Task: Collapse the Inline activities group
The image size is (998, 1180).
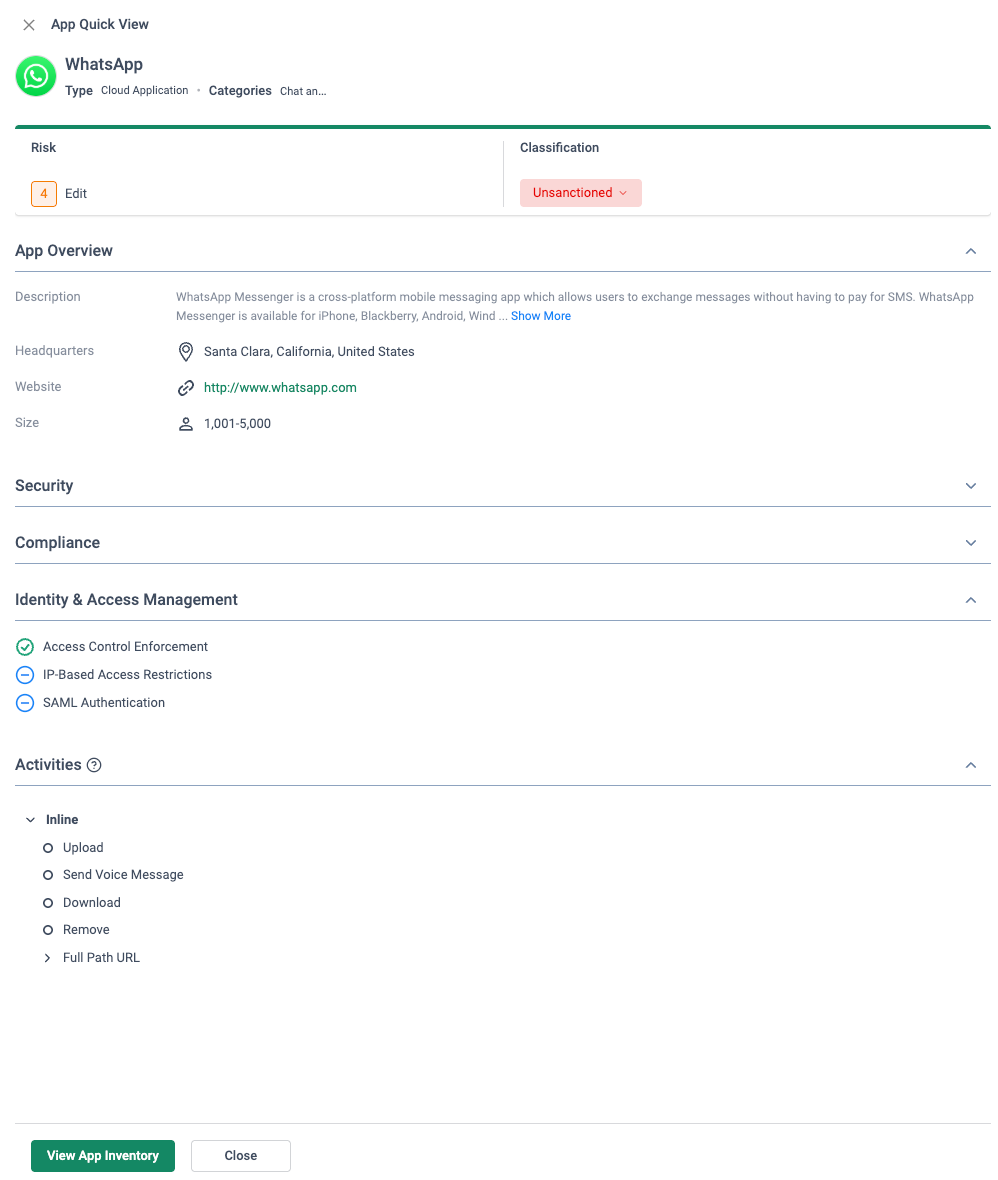Action: click(x=30, y=820)
